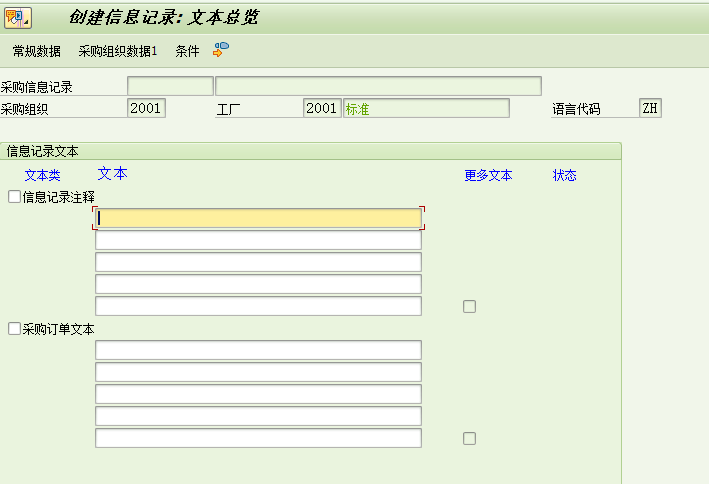Click the 条件 button

click(x=187, y=51)
